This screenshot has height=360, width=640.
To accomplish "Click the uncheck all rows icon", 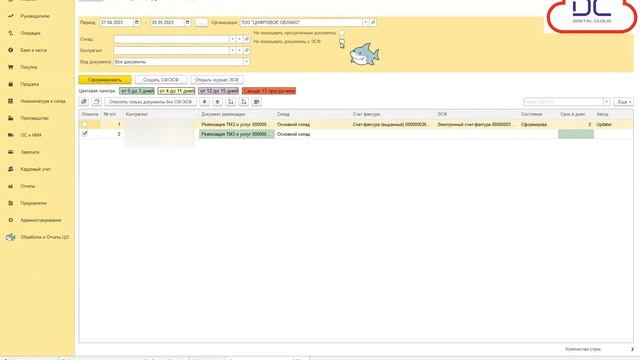I will pos(96,102).
